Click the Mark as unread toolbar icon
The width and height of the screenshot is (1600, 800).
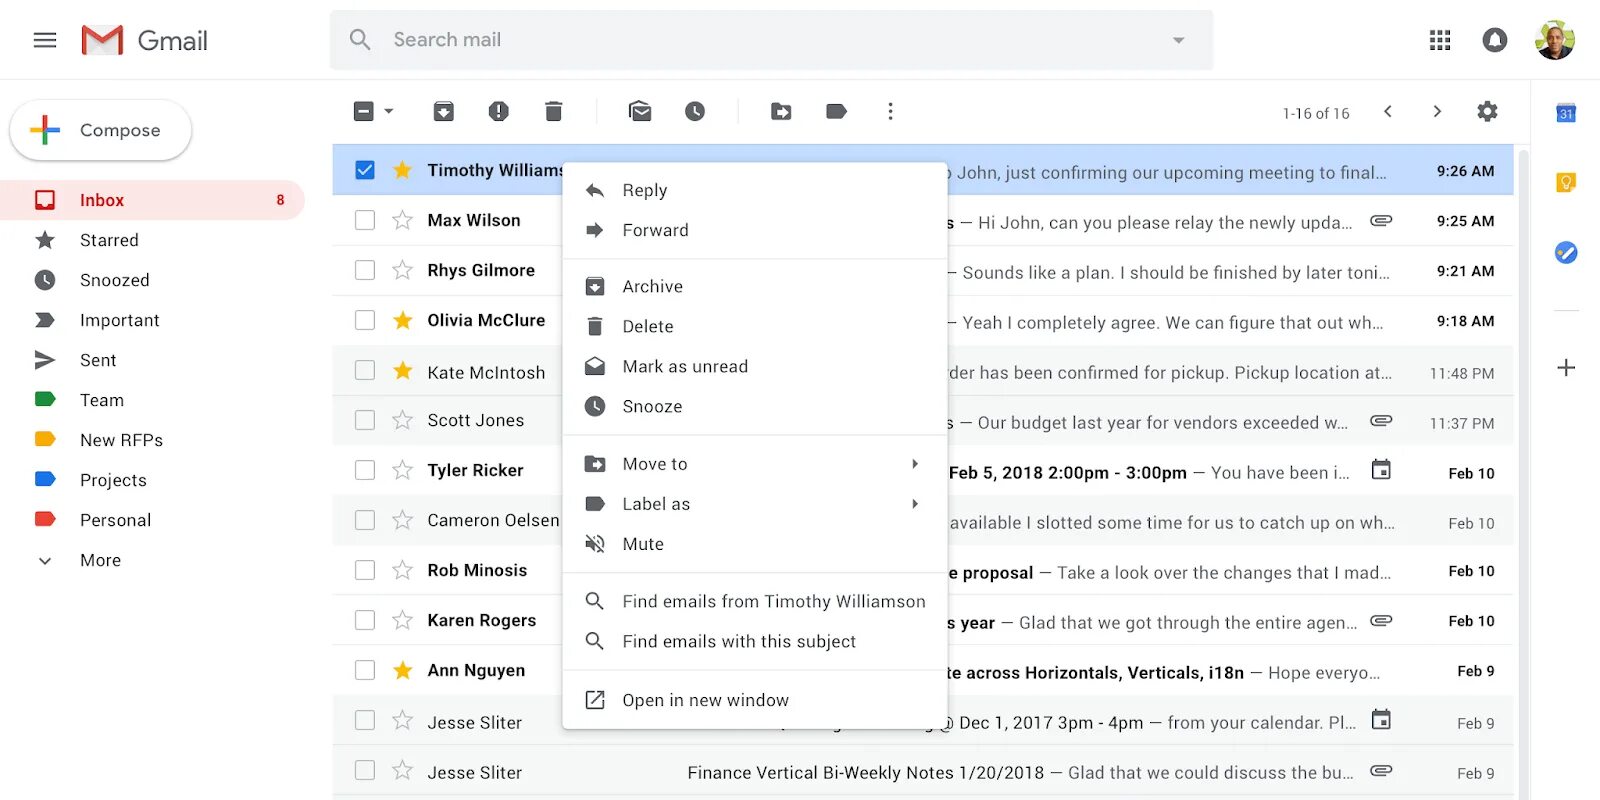[x=640, y=111]
